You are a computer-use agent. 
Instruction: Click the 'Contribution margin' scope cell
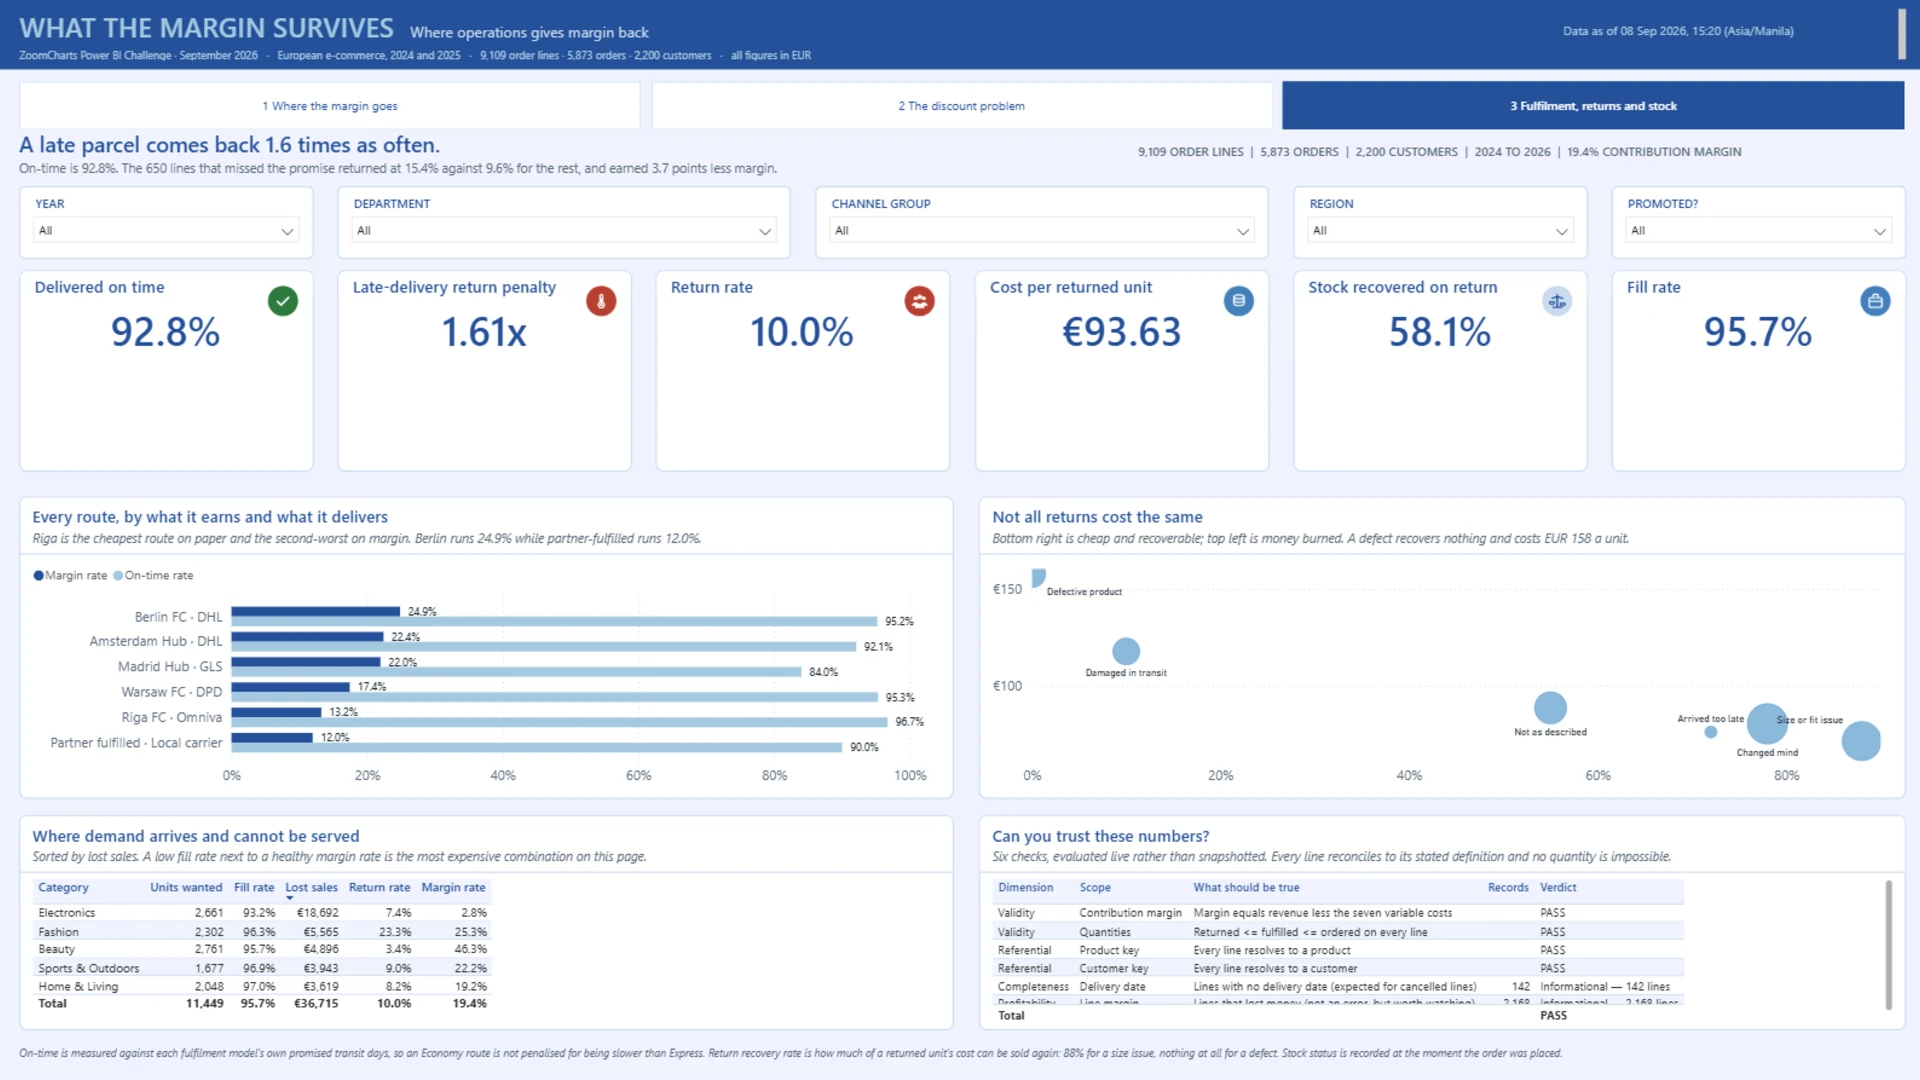[1130, 913]
